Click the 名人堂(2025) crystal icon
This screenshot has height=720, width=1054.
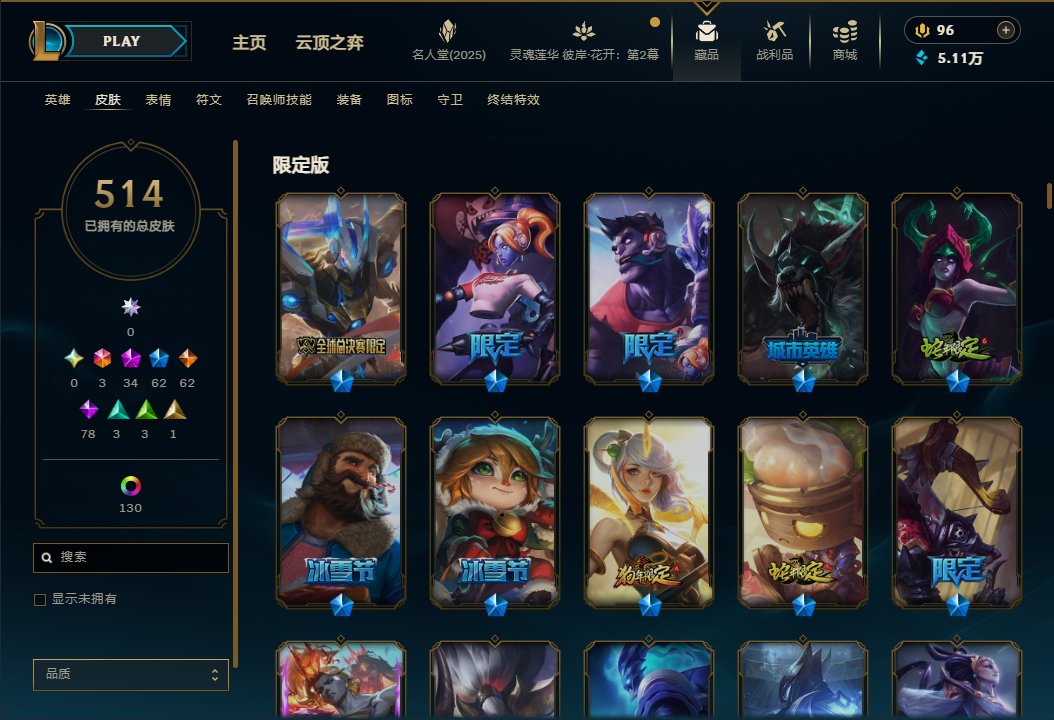[448, 31]
